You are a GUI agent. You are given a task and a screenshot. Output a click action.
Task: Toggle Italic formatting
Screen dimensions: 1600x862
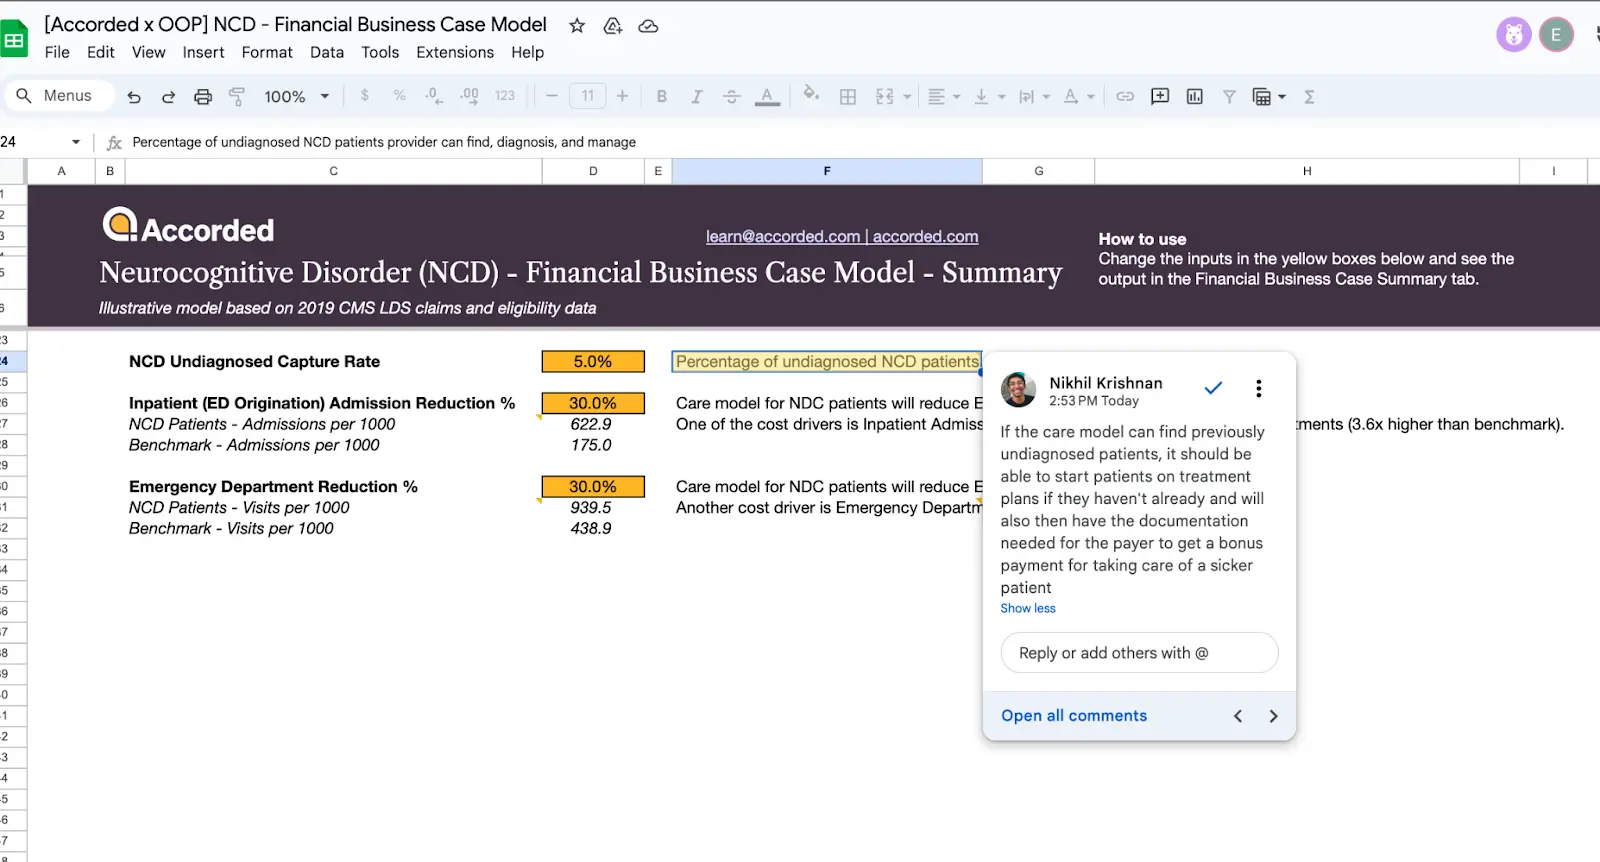696,97
